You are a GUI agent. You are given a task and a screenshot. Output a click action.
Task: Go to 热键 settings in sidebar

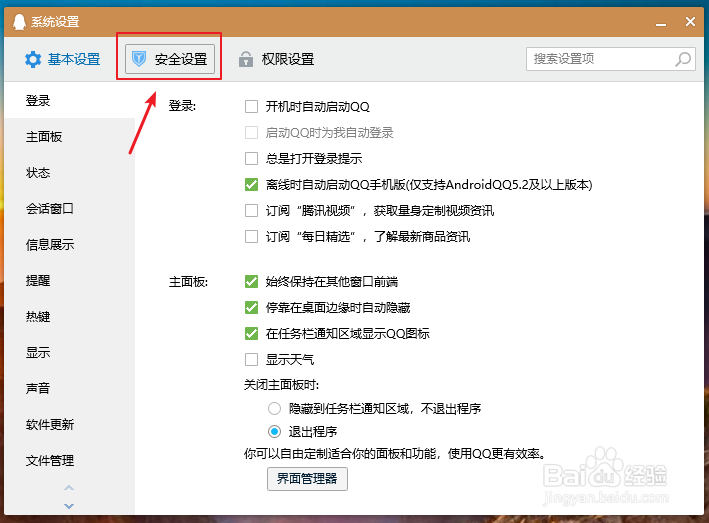point(70,316)
